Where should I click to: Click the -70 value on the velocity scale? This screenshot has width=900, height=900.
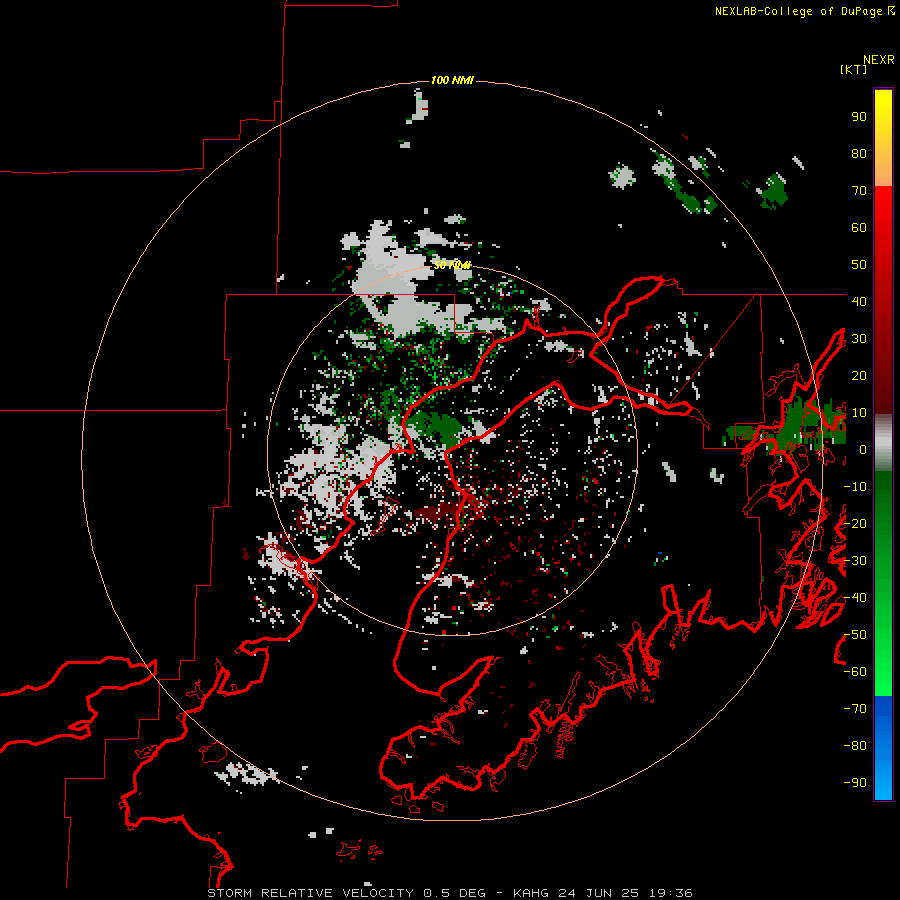pyautogui.click(x=855, y=709)
